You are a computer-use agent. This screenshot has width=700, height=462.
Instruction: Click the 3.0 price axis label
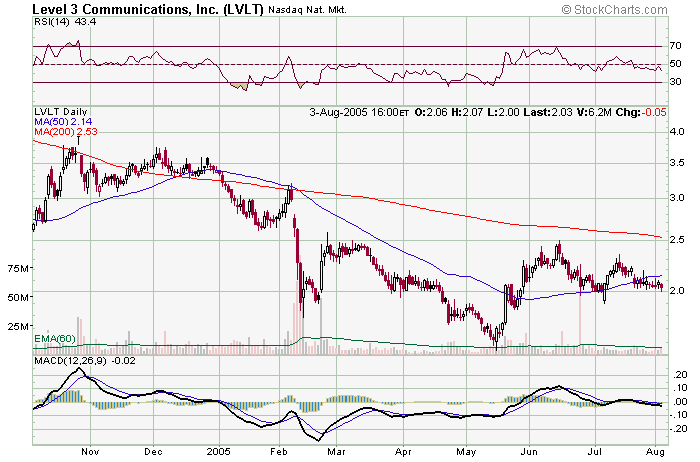coord(677,198)
